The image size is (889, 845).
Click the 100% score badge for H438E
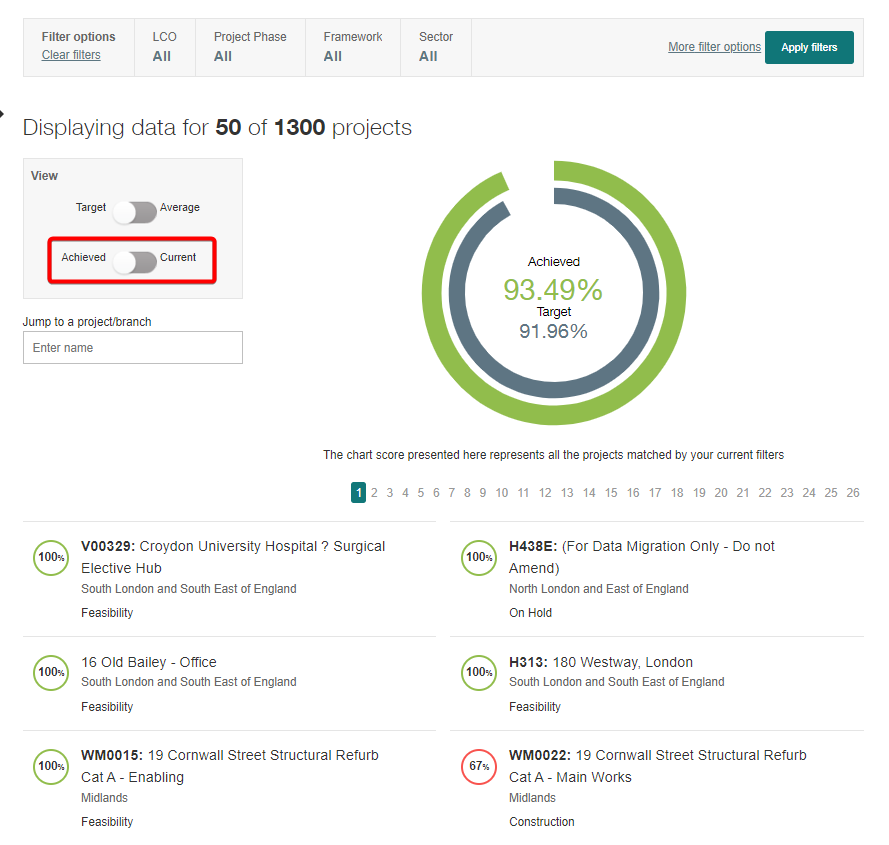pos(479,558)
